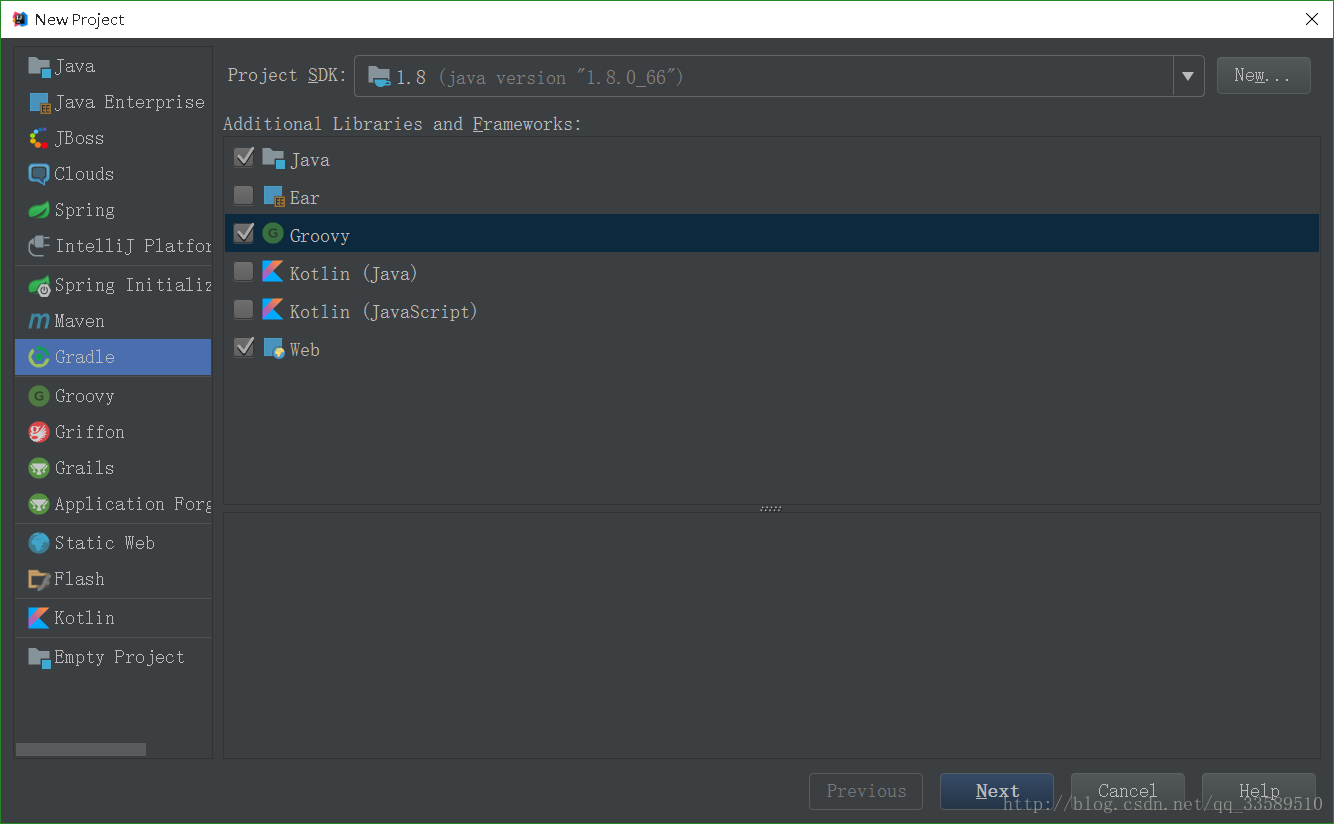
Task: Click the Application Forge icon
Action: click(x=39, y=505)
